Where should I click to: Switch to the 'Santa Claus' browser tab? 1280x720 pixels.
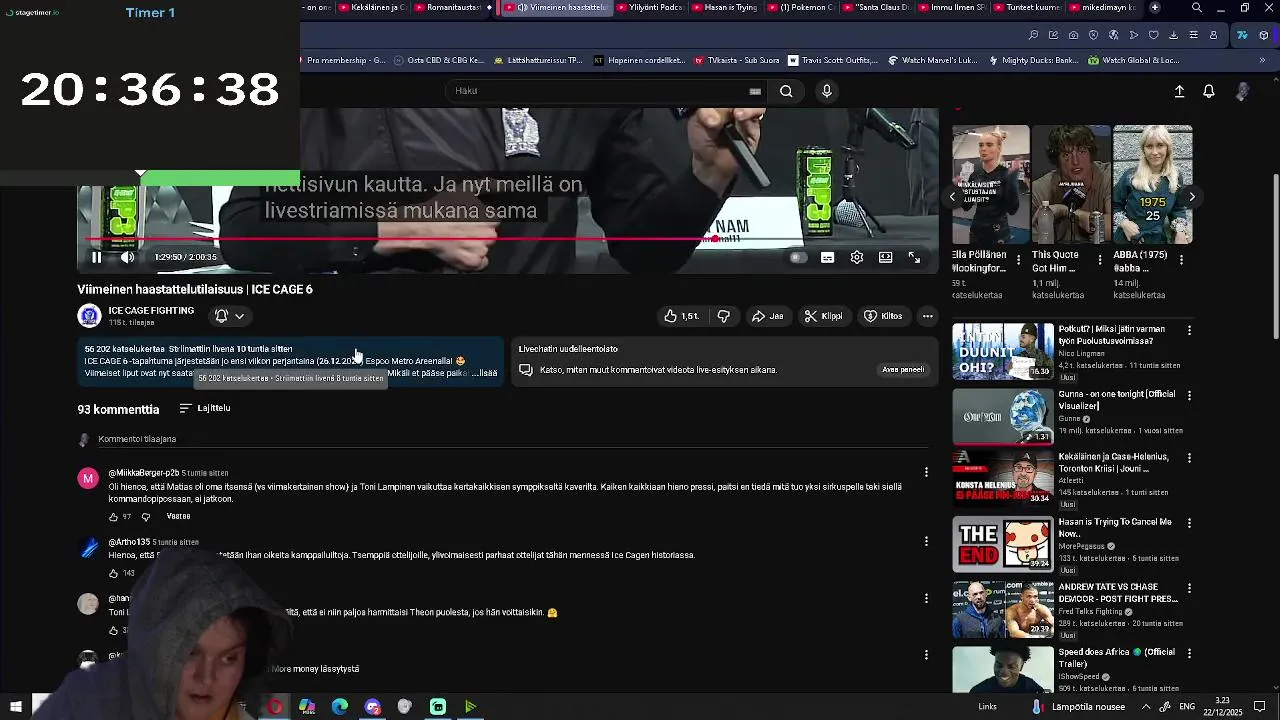coord(876,7)
